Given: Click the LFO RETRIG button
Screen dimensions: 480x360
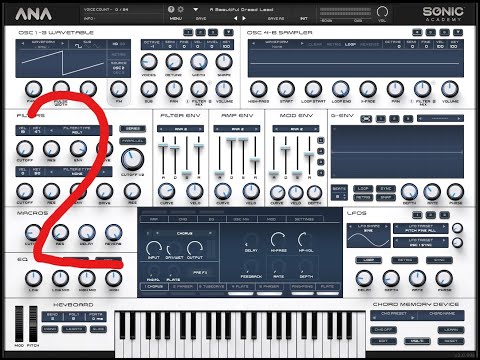Looking at the screenshot, I should 404,260.
